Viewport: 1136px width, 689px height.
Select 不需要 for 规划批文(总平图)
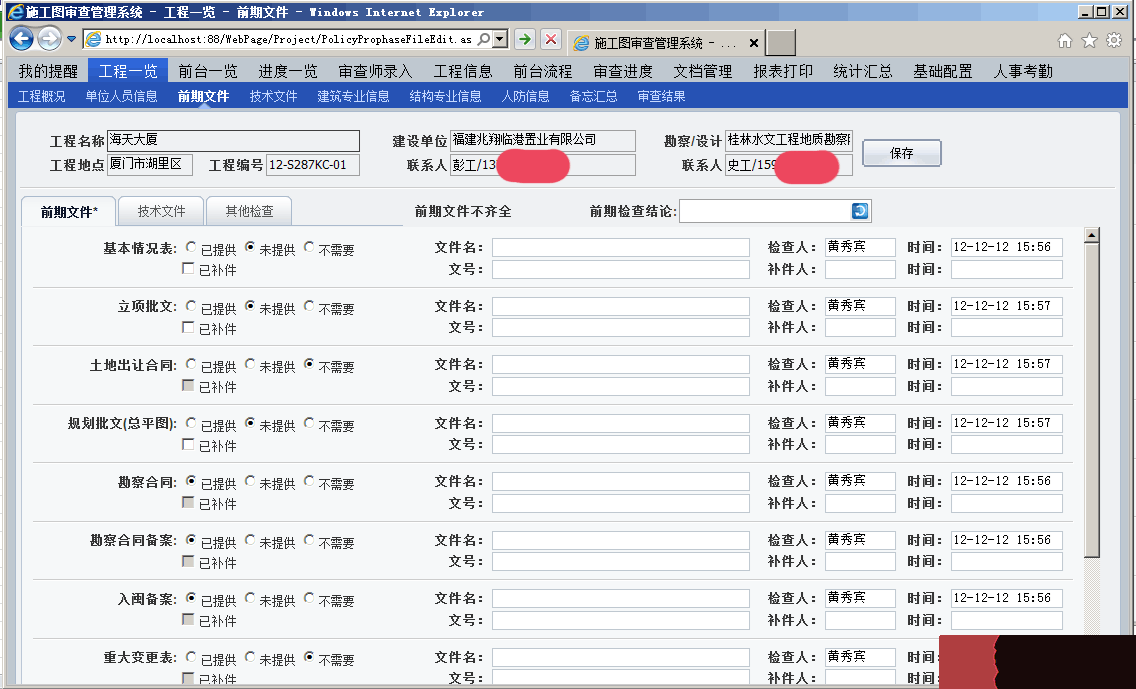click(309, 422)
